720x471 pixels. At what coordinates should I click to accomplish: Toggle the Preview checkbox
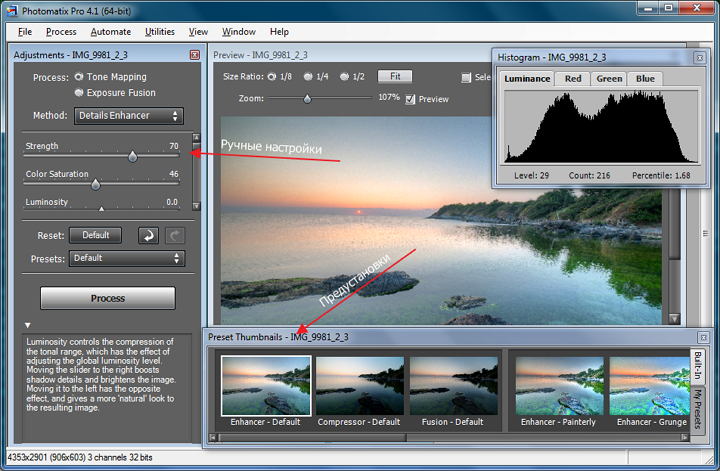coord(411,99)
